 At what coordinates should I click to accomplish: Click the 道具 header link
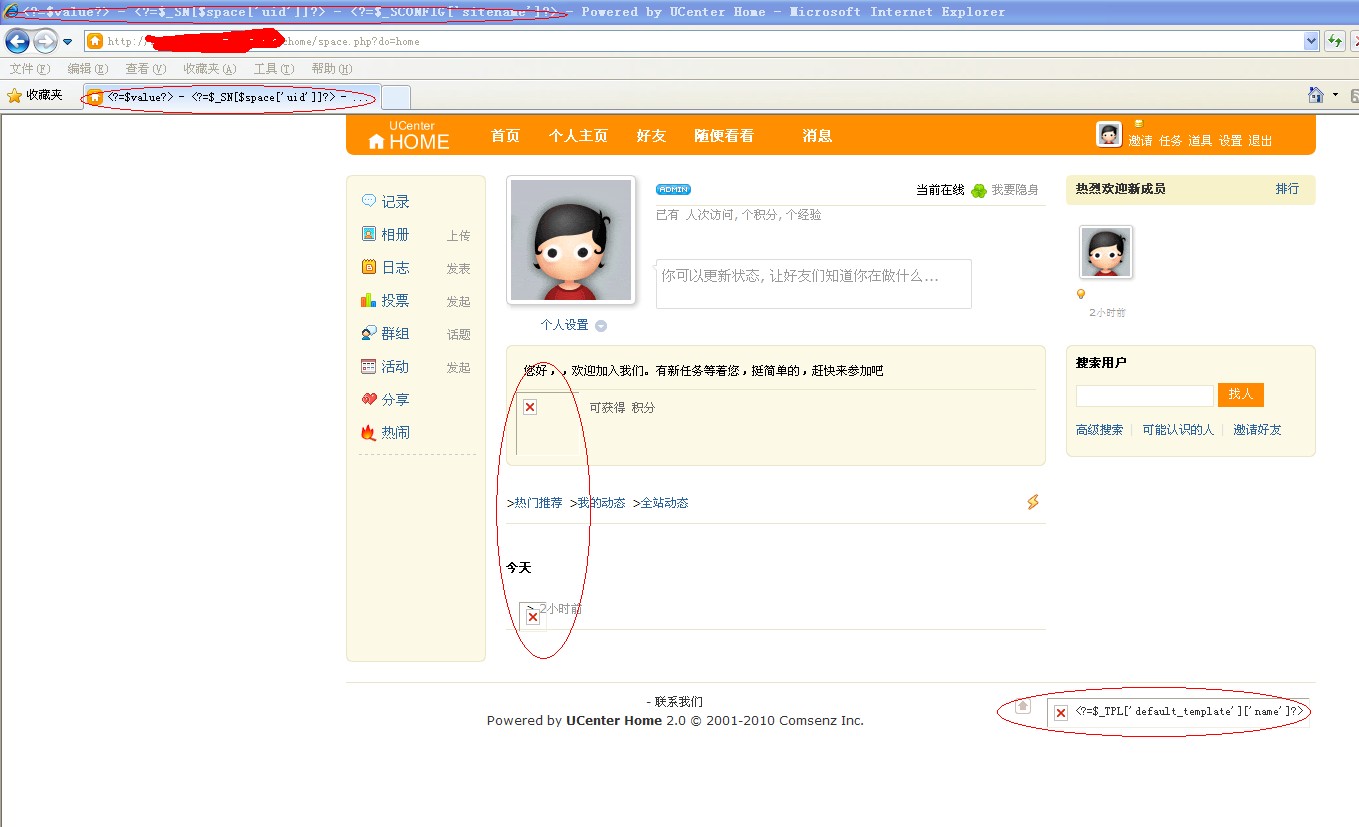pyautogui.click(x=1200, y=141)
